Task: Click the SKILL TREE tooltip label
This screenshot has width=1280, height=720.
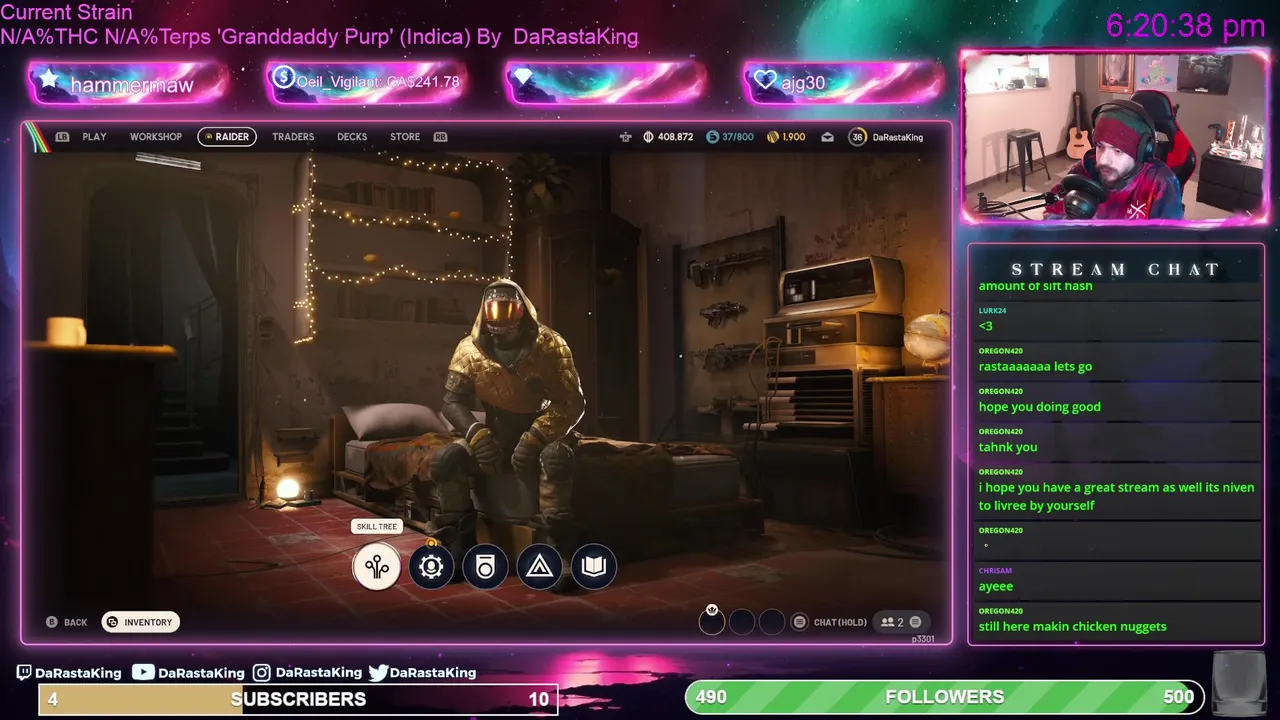Action: click(377, 526)
